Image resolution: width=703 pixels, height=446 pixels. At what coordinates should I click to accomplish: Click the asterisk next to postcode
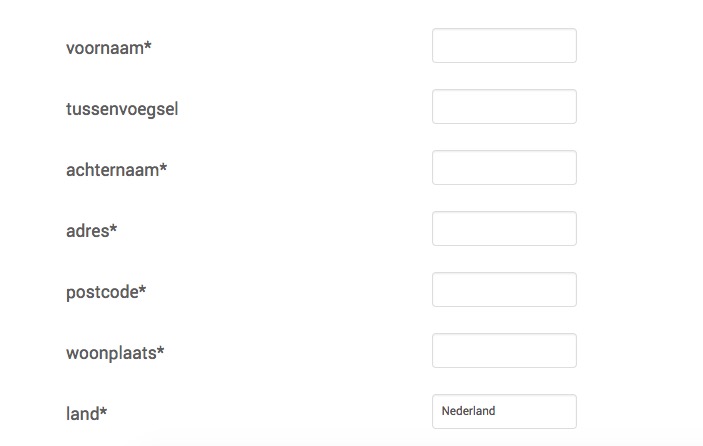[x=142, y=290]
